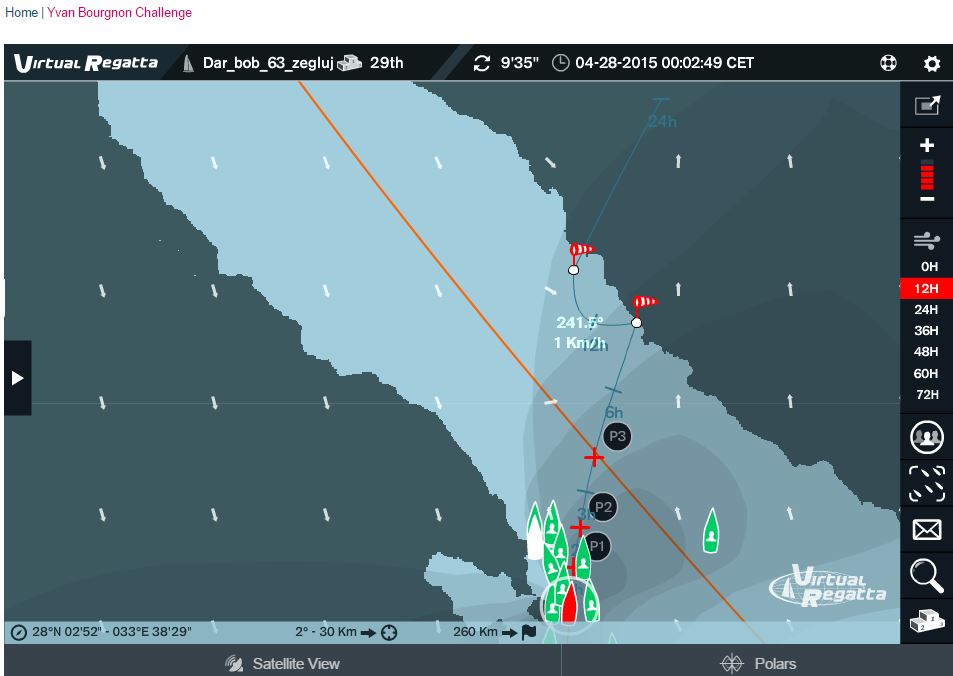Click the podium icon beside 29th
Viewport: 953px width, 676px height.
coord(349,63)
